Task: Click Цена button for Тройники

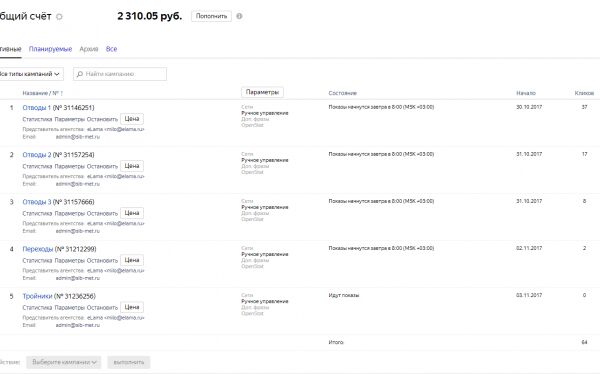Action: pyautogui.click(x=132, y=307)
